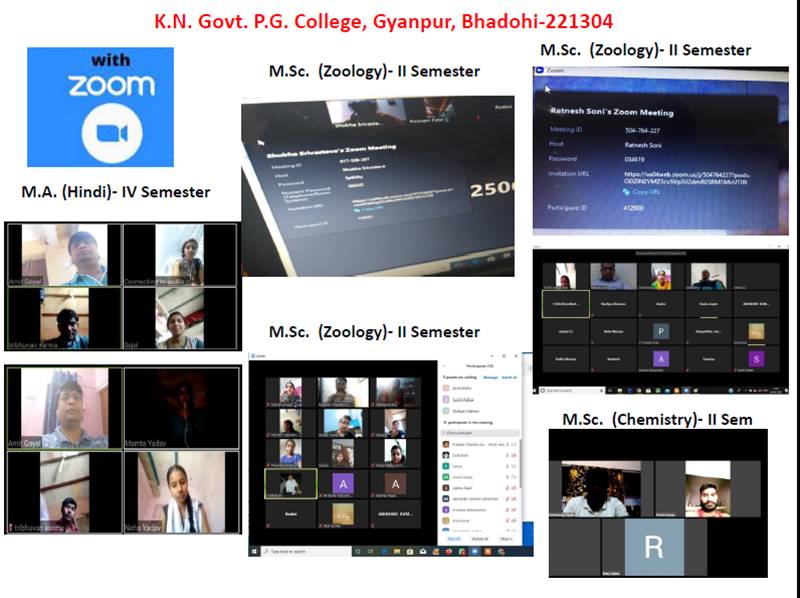Select video of man in light-blue shirt
800x598 pixels.
[x=613, y=276]
